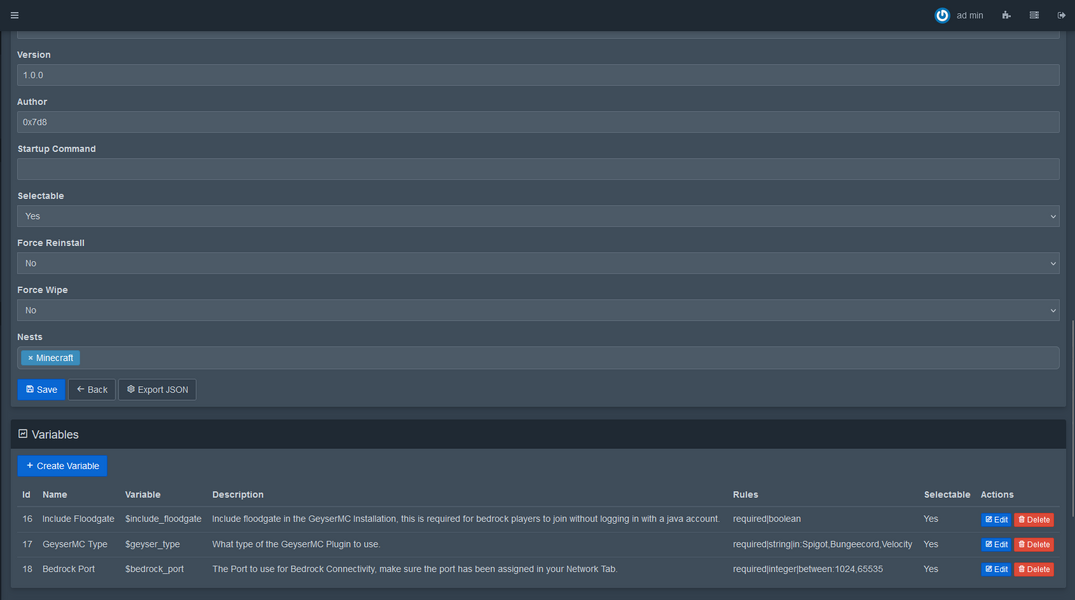Open the server list icon in header
Image resolution: width=1075 pixels, height=600 pixels.
[1034, 15]
